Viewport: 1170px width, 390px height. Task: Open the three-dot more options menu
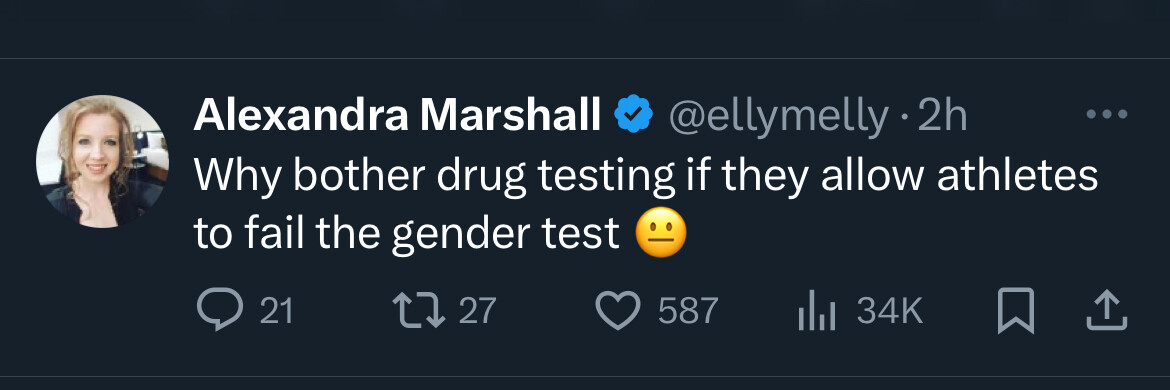[1107, 115]
